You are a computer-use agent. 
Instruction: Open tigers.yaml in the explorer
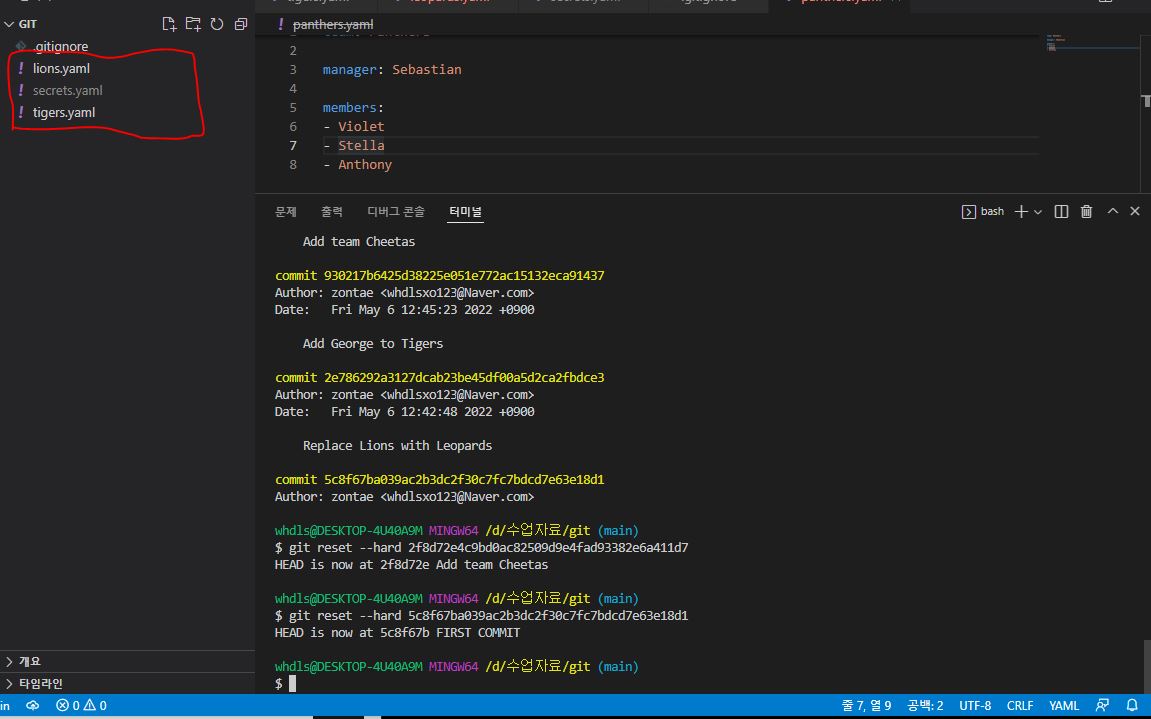(64, 112)
